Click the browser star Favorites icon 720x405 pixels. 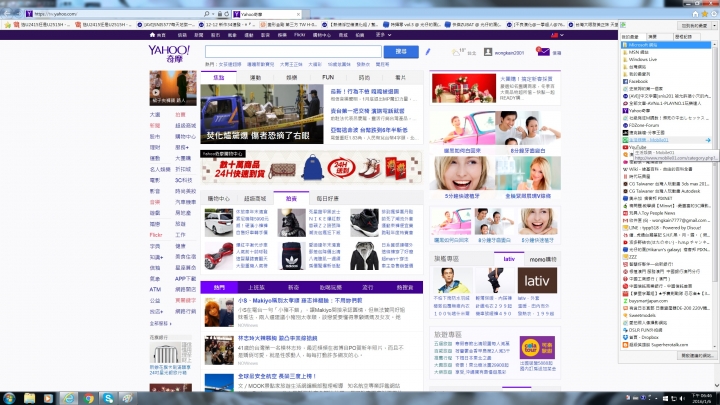pyautogui.click(x=704, y=14)
